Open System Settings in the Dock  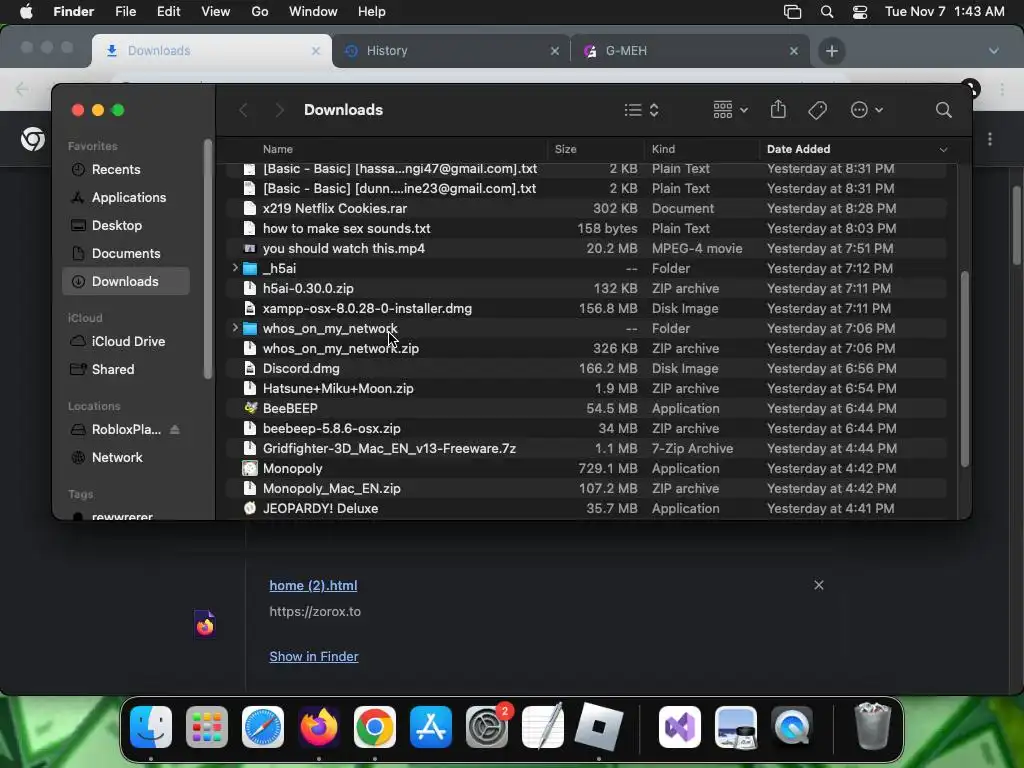(x=487, y=727)
